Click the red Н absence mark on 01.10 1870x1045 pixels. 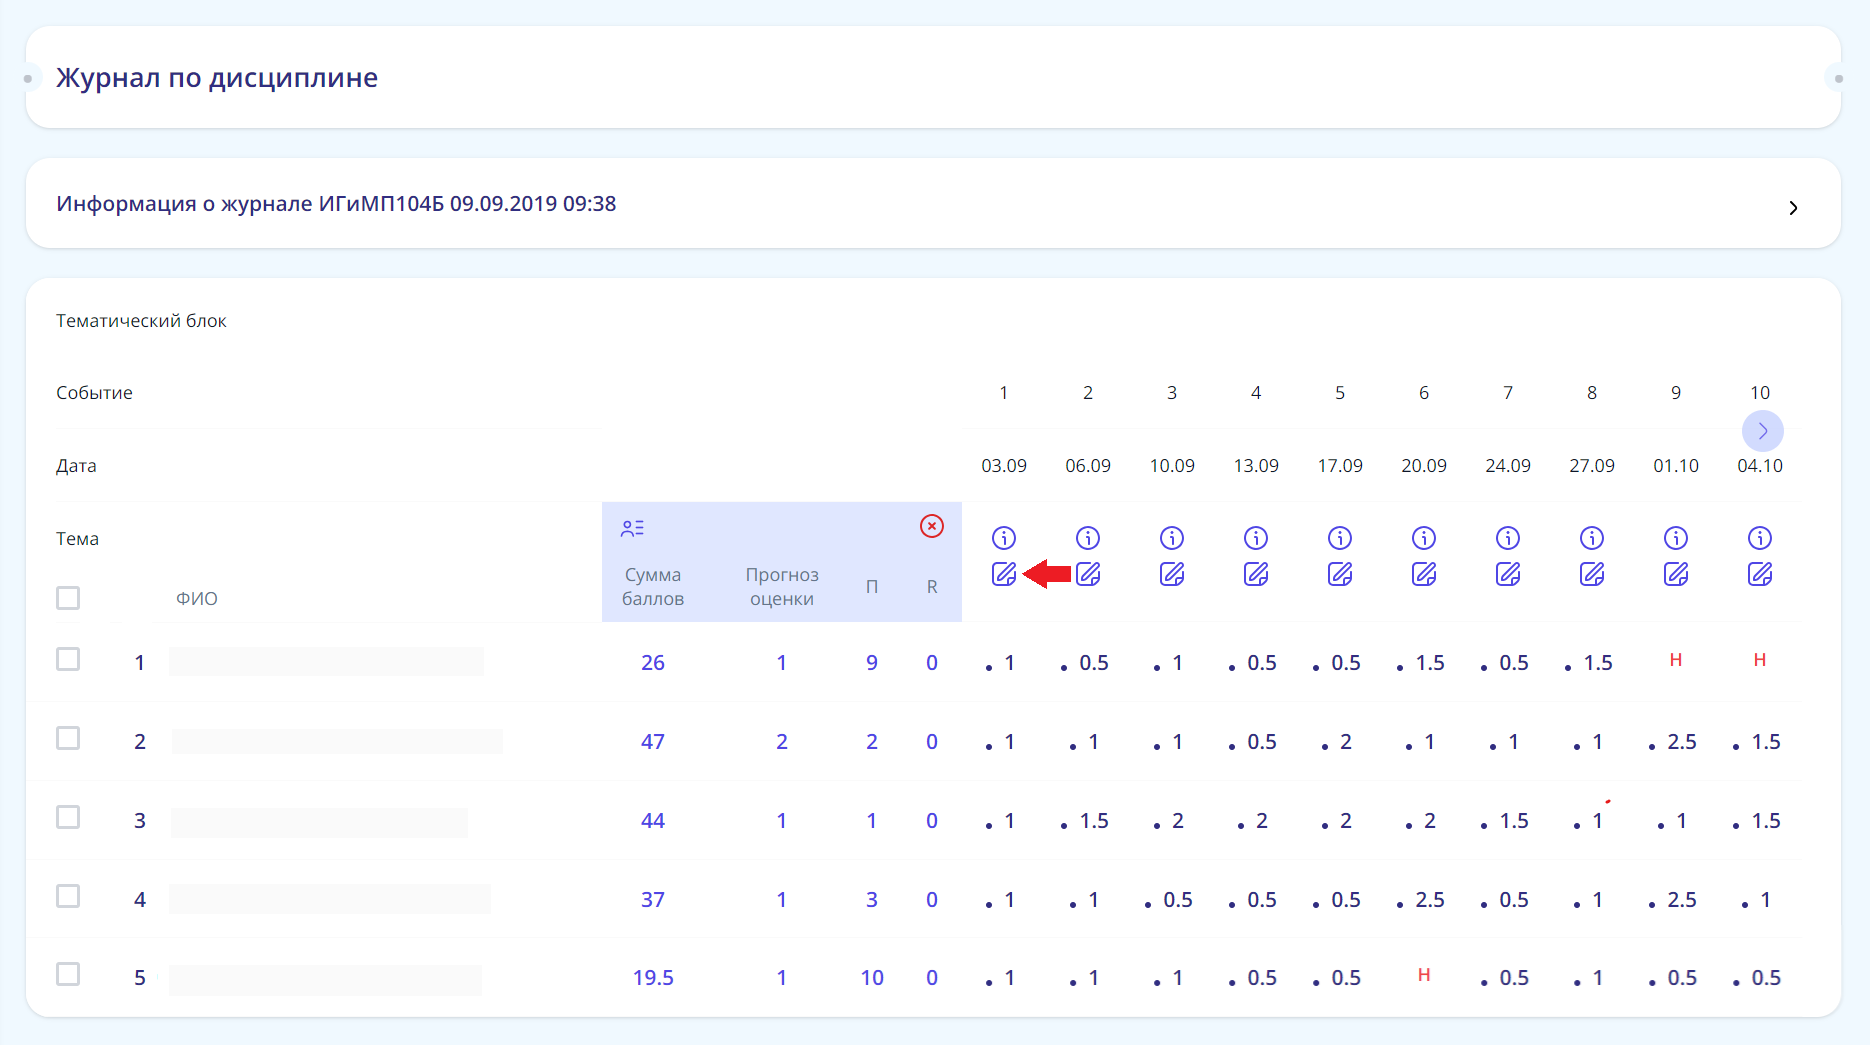click(1676, 660)
